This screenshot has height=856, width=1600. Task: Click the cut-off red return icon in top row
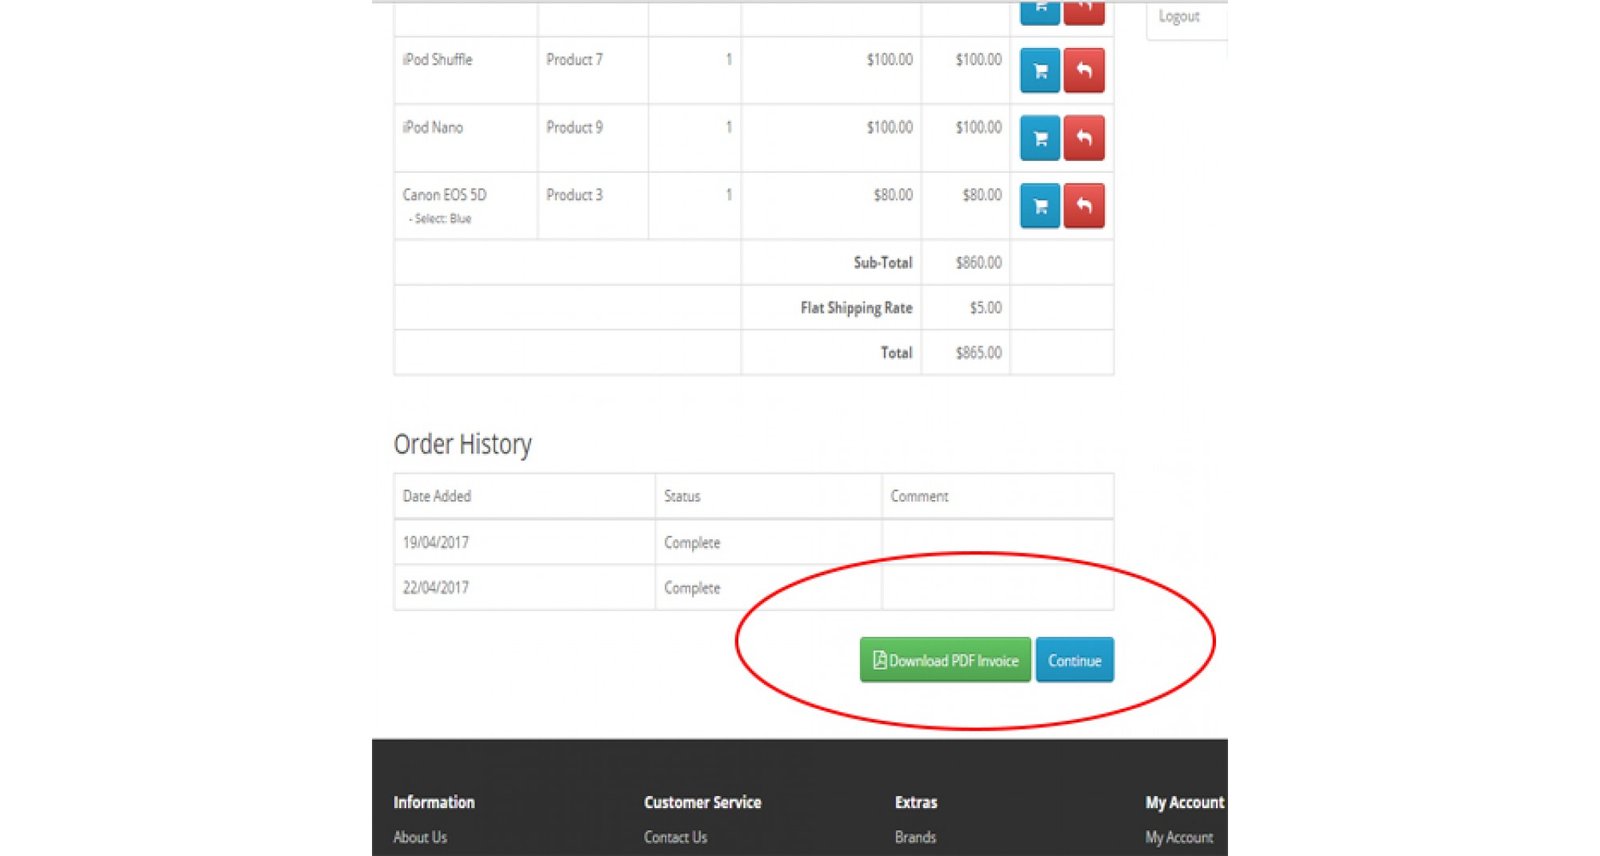tap(1084, 11)
